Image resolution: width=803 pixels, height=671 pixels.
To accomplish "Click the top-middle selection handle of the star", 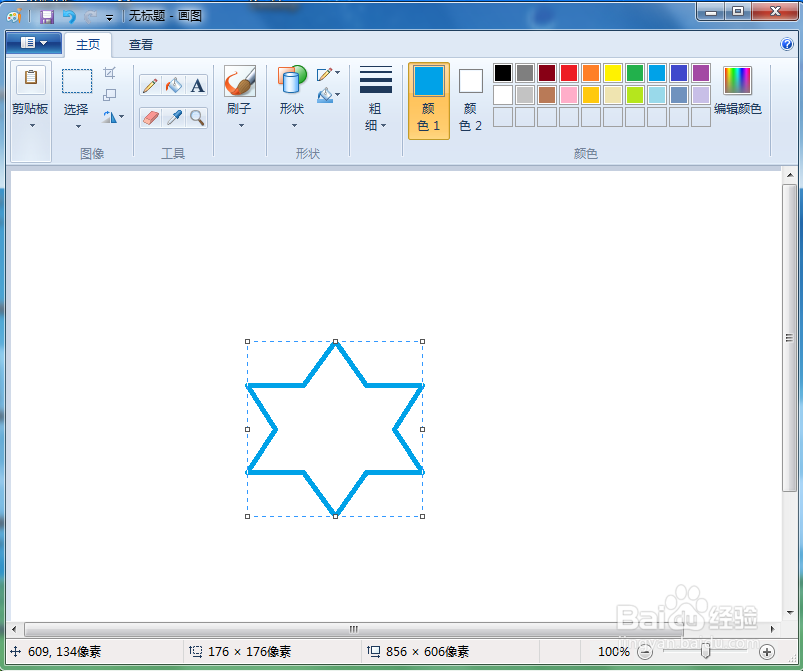I will [335, 341].
